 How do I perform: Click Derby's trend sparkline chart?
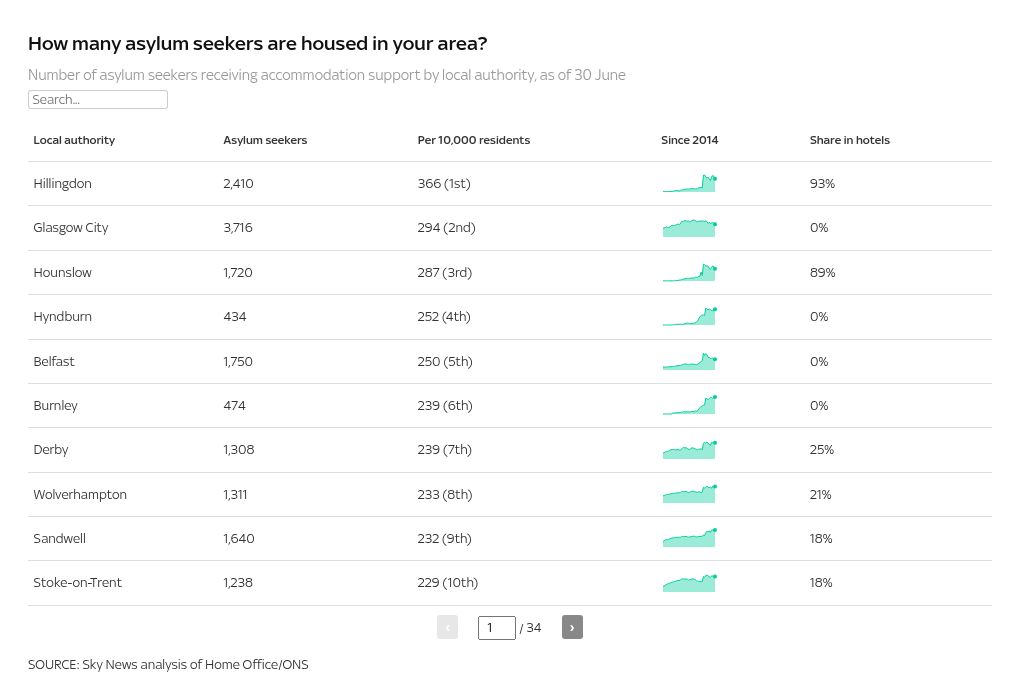pos(690,450)
